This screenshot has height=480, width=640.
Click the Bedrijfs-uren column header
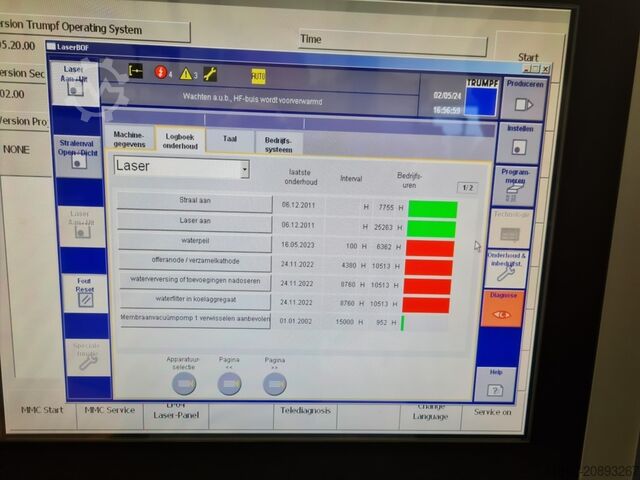click(x=409, y=180)
